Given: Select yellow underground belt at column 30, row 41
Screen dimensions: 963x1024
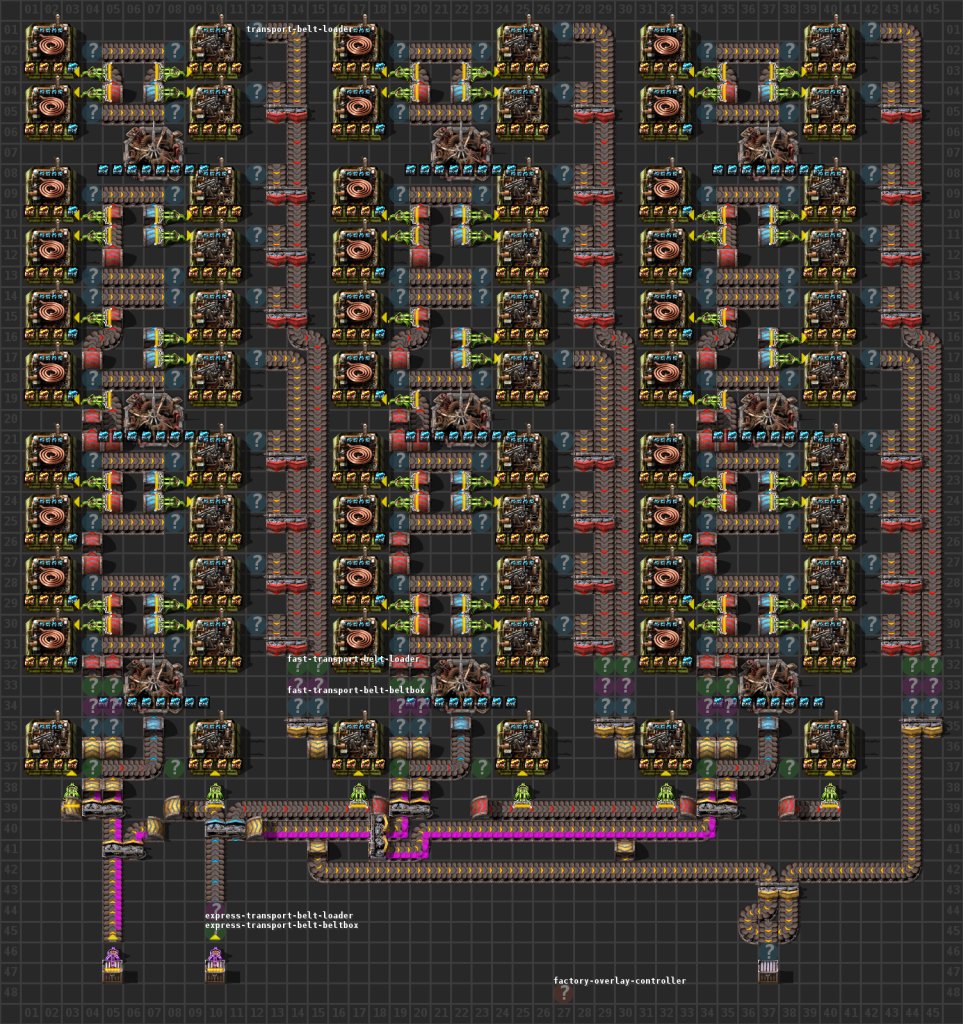Looking at the screenshot, I should (625, 848).
